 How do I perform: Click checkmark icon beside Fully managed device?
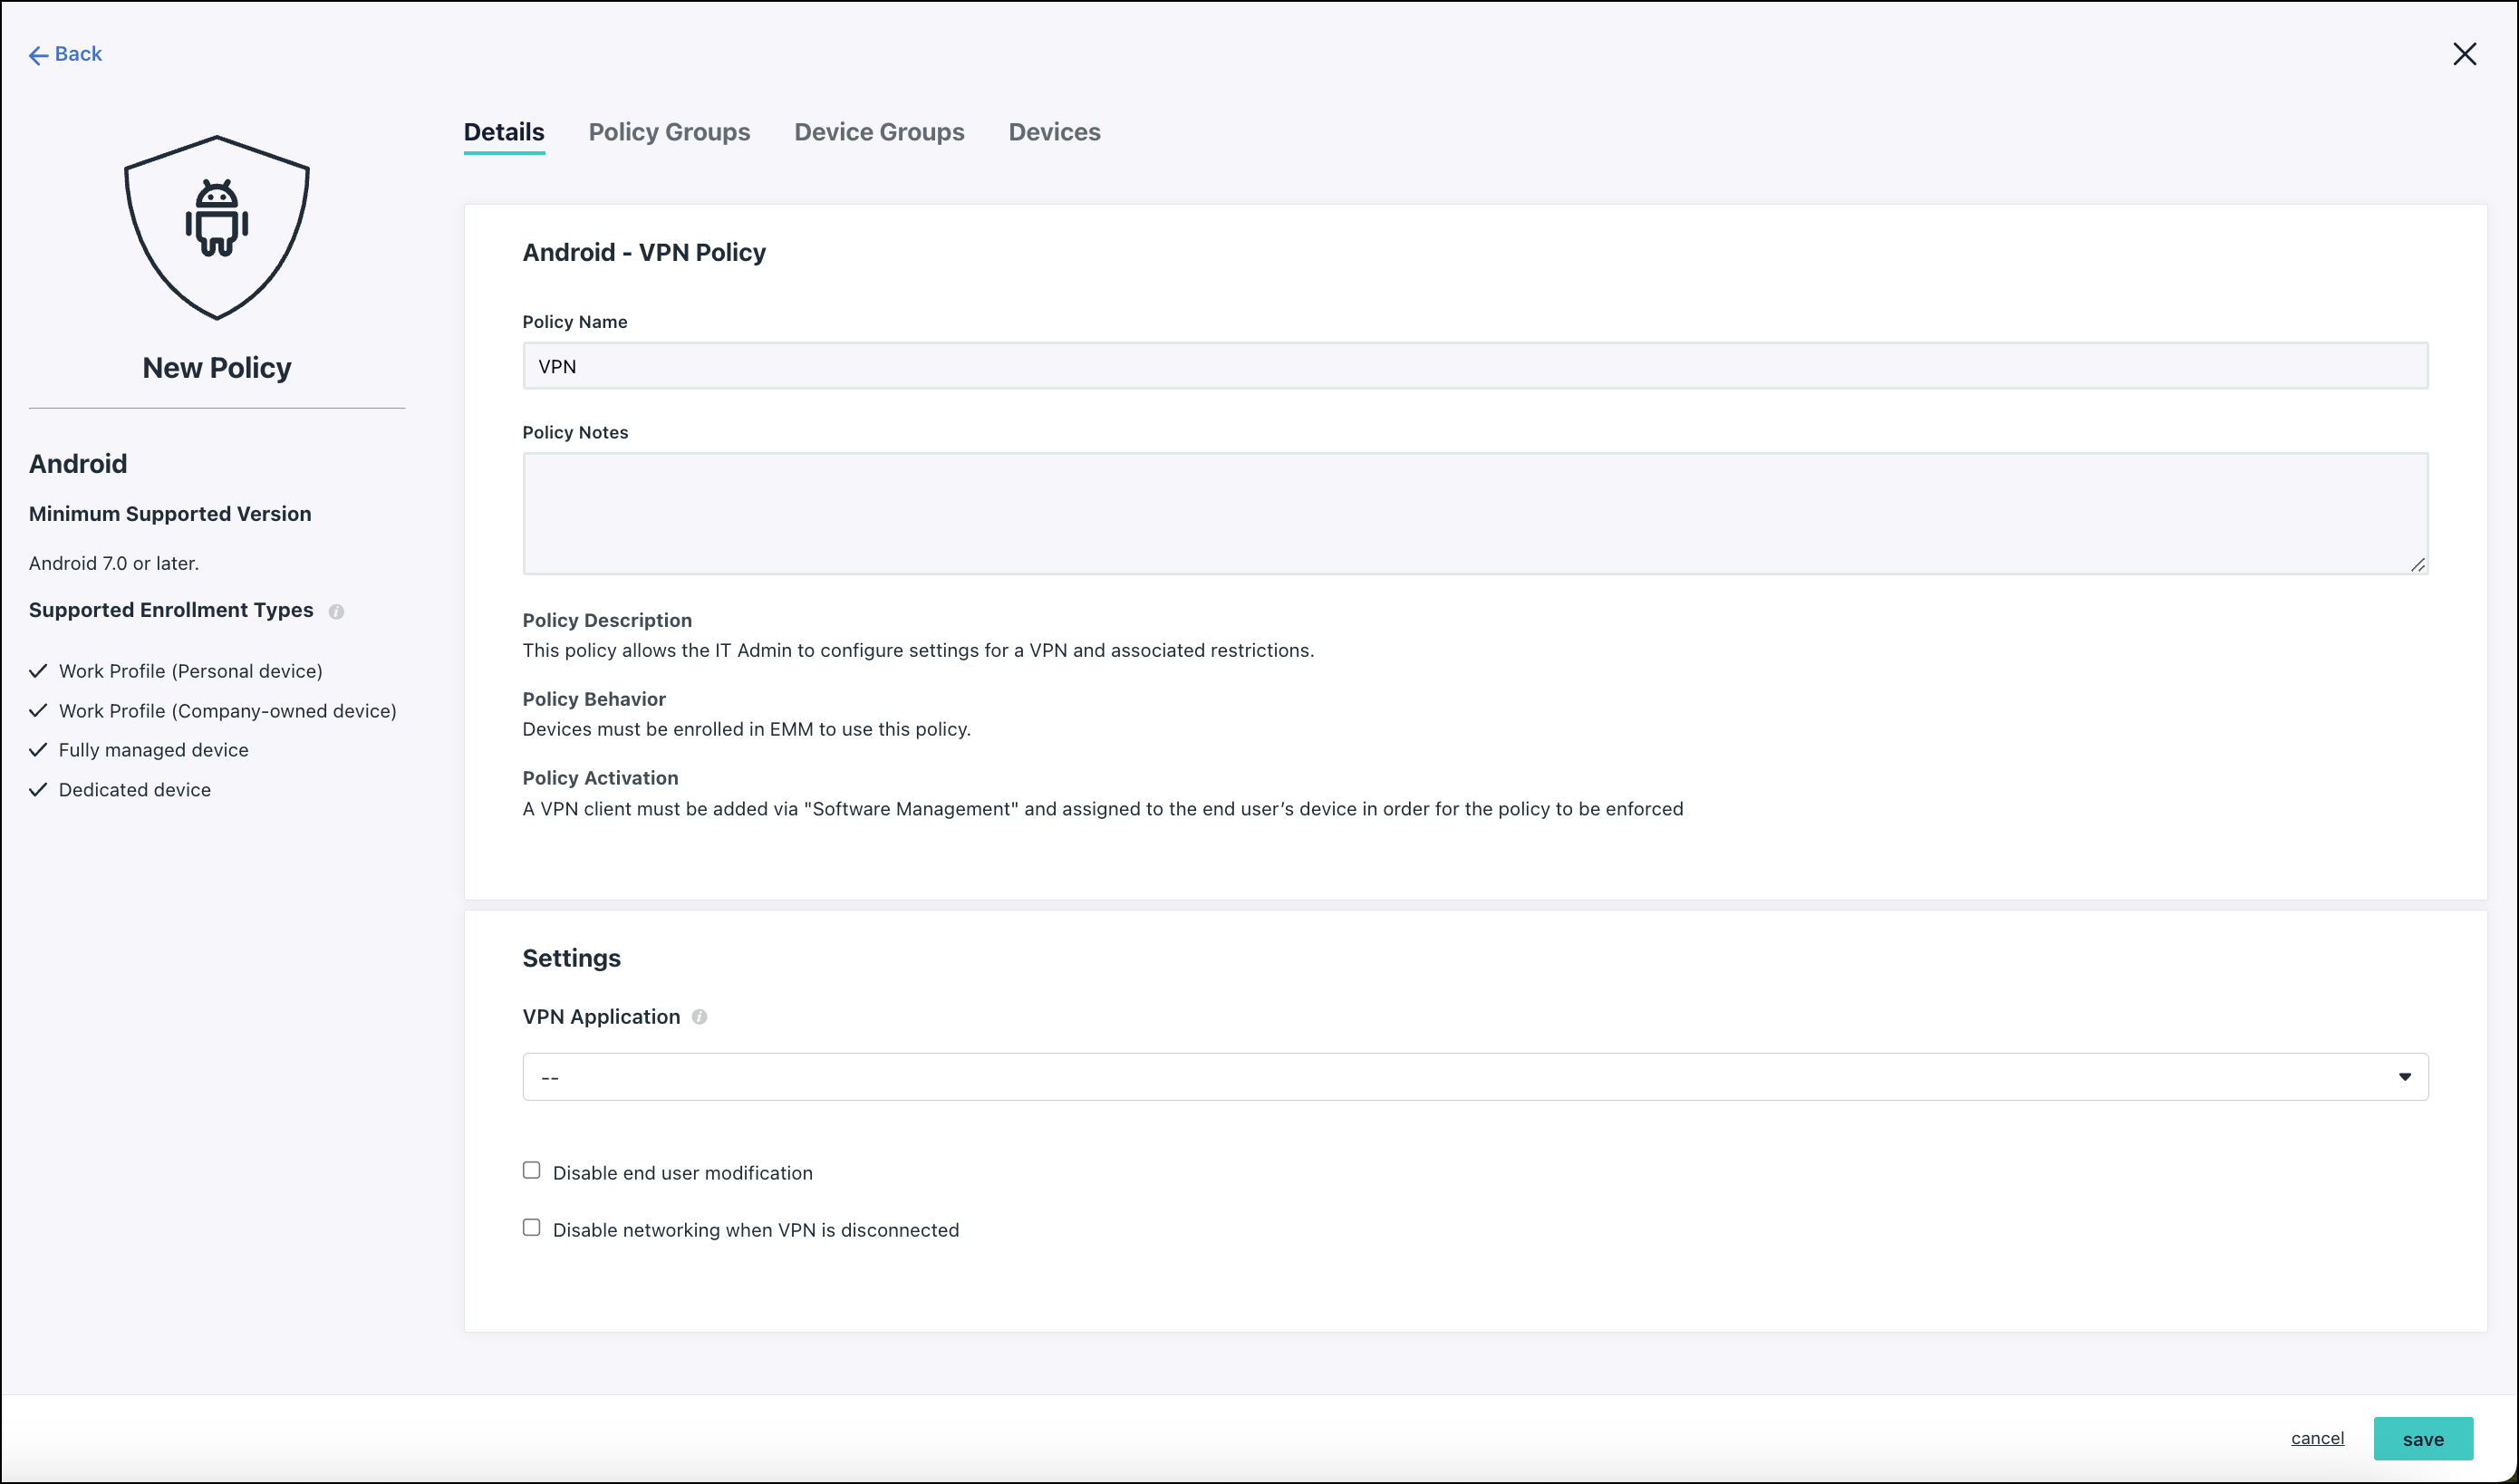(x=38, y=750)
